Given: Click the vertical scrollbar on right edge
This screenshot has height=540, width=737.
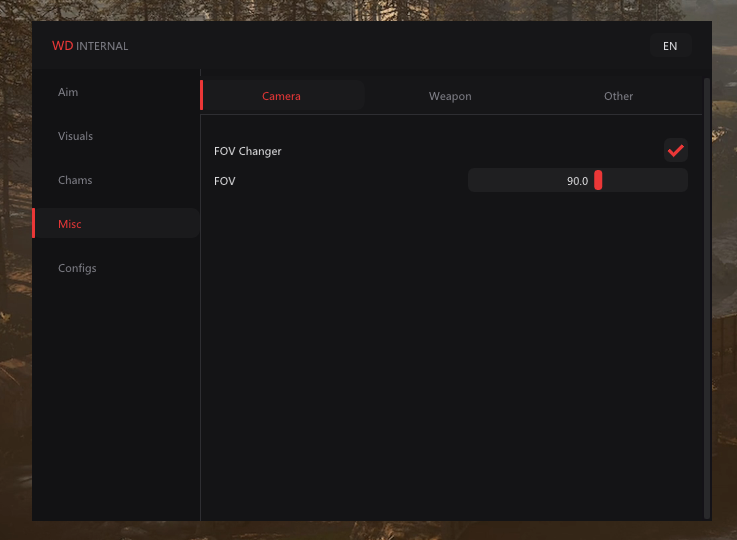Looking at the screenshot, I should click(x=706, y=298).
